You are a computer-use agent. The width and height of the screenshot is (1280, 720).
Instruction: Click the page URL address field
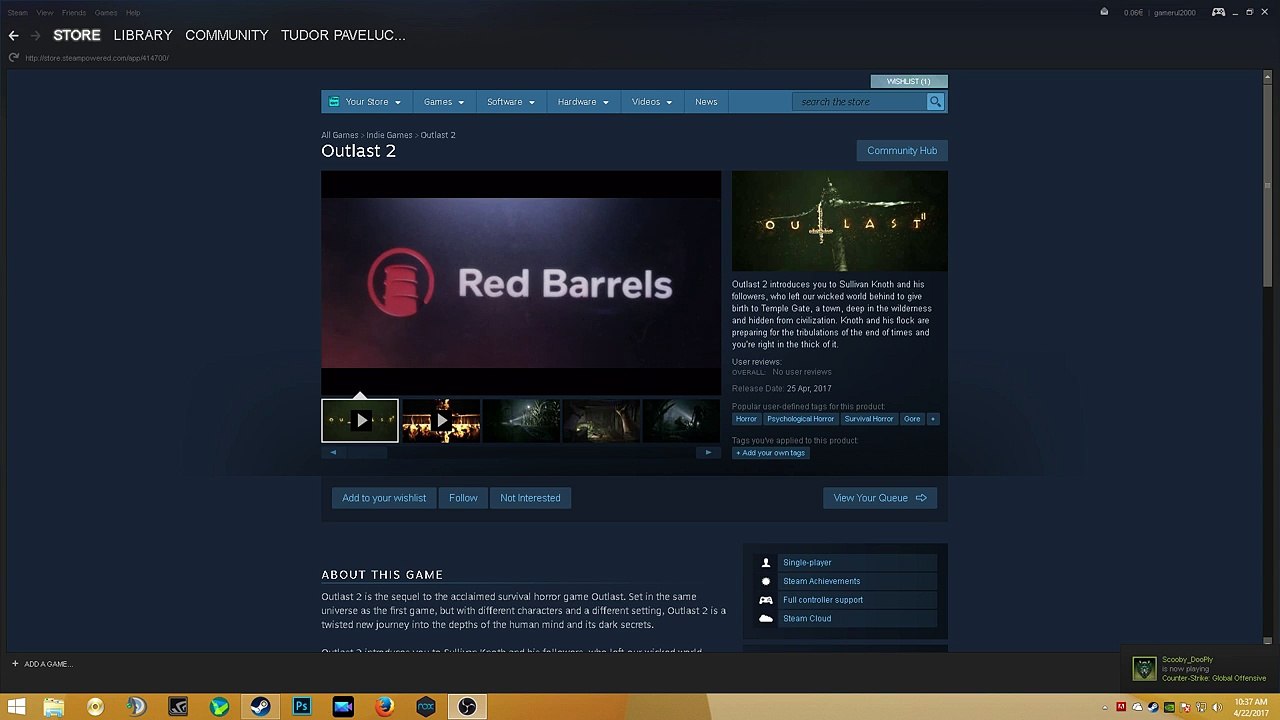point(97,58)
